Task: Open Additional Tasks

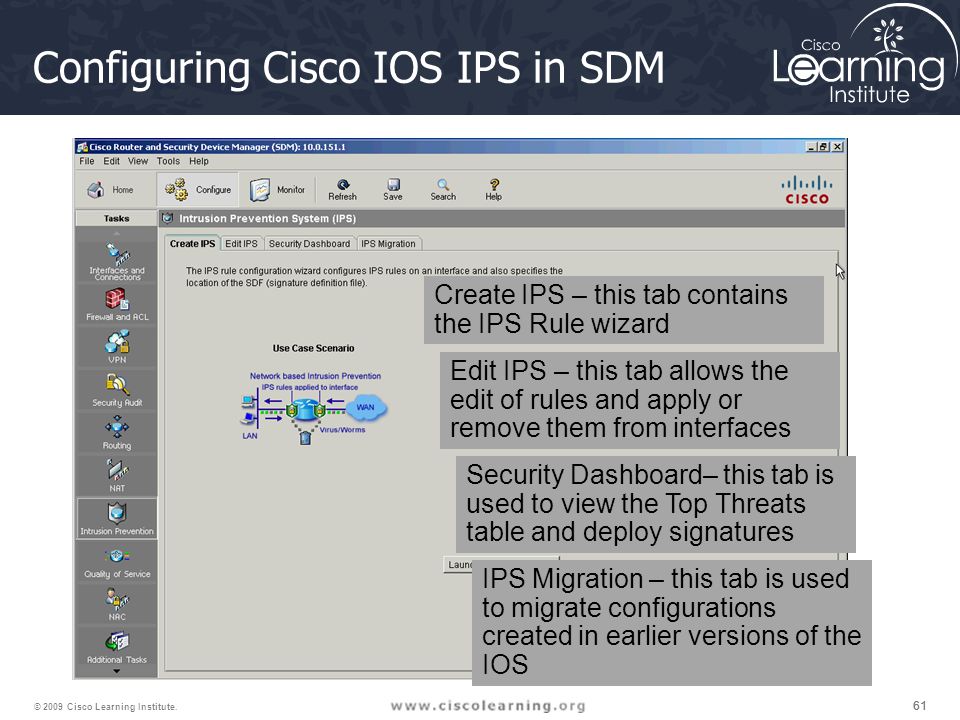Action: [117, 648]
